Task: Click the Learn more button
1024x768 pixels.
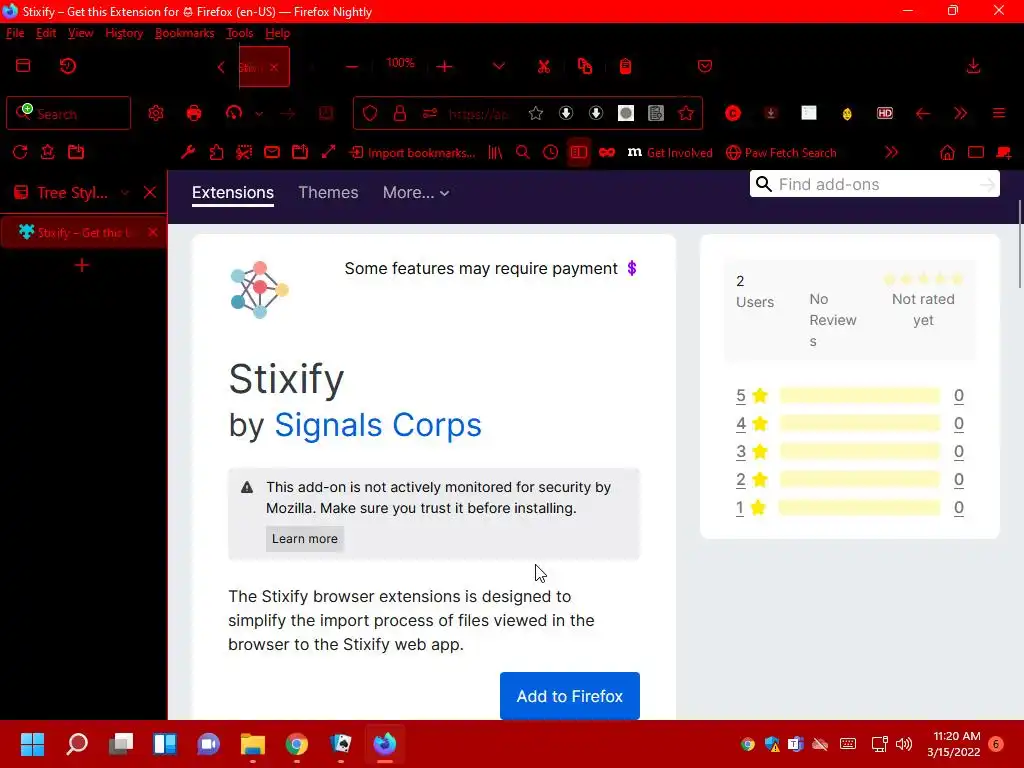Action: pyautogui.click(x=304, y=539)
